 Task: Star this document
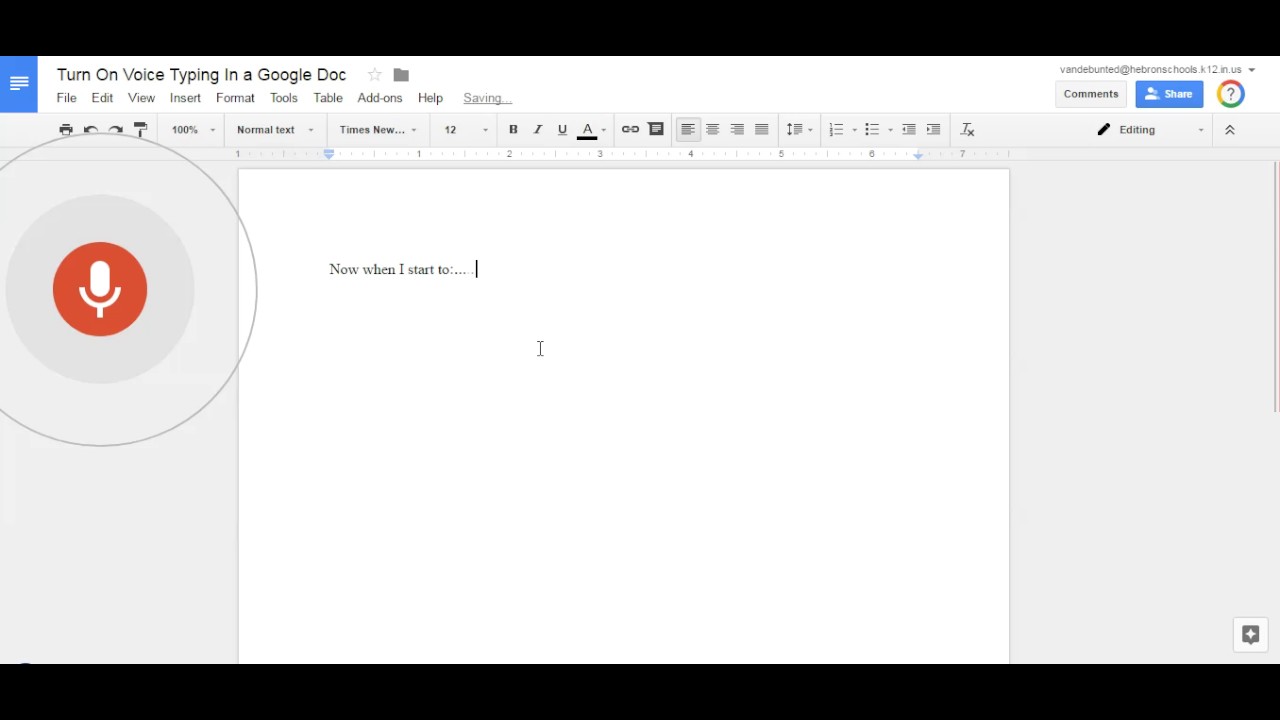tap(374, 75)
